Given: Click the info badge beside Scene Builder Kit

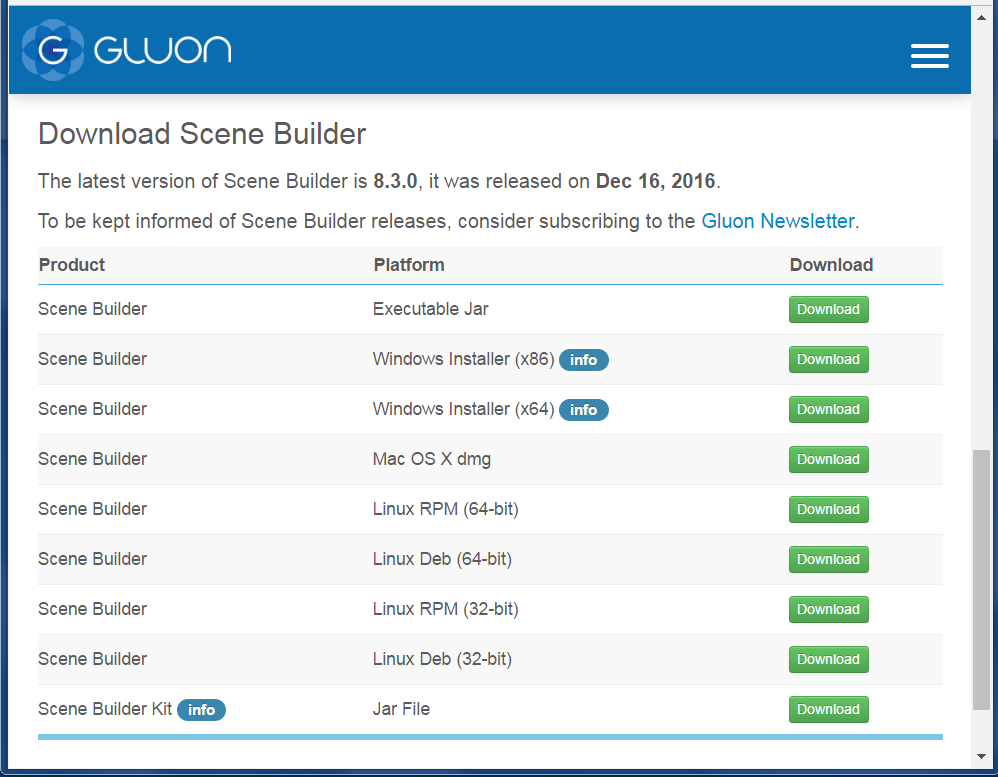Looking at the screenshot, I should (x=201, y=710).
